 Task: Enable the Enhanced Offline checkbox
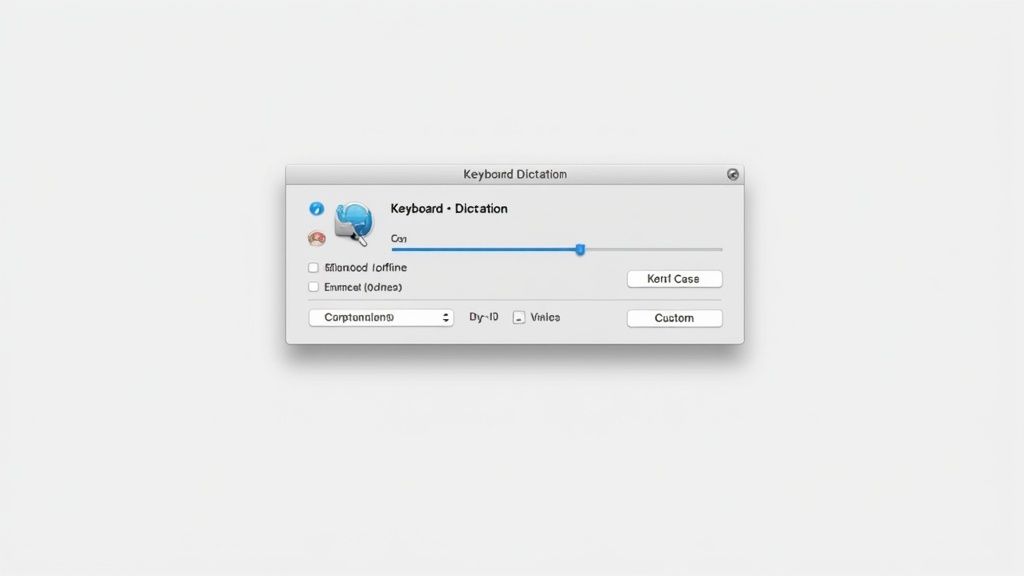(x=313, y=267)
